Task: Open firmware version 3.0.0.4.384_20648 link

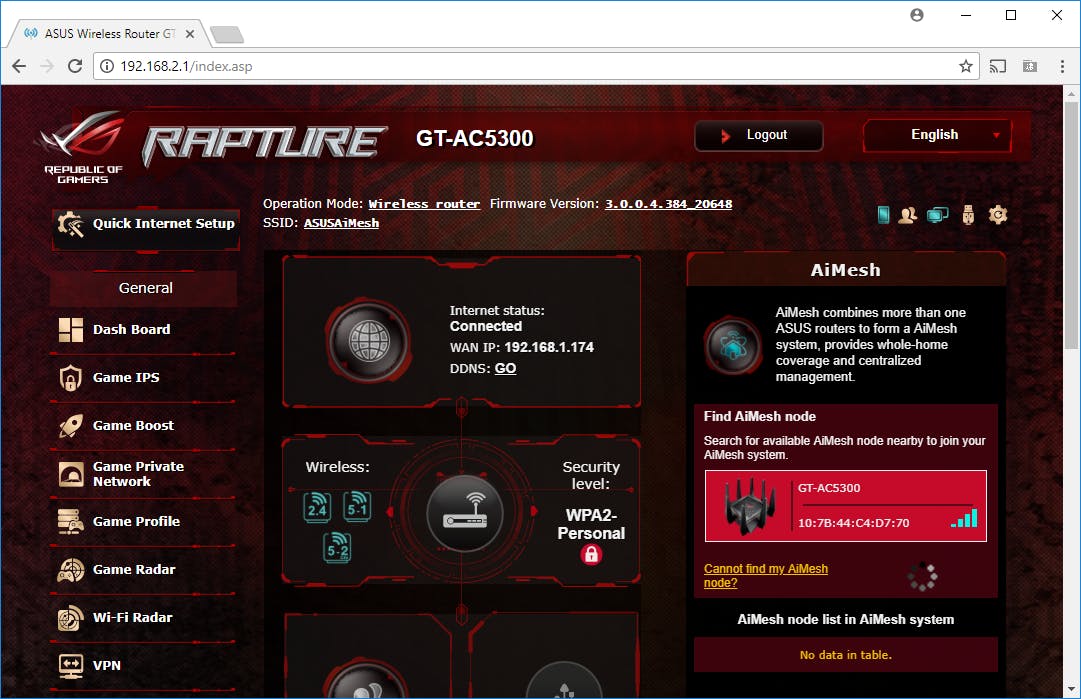Action: point(668,204)
